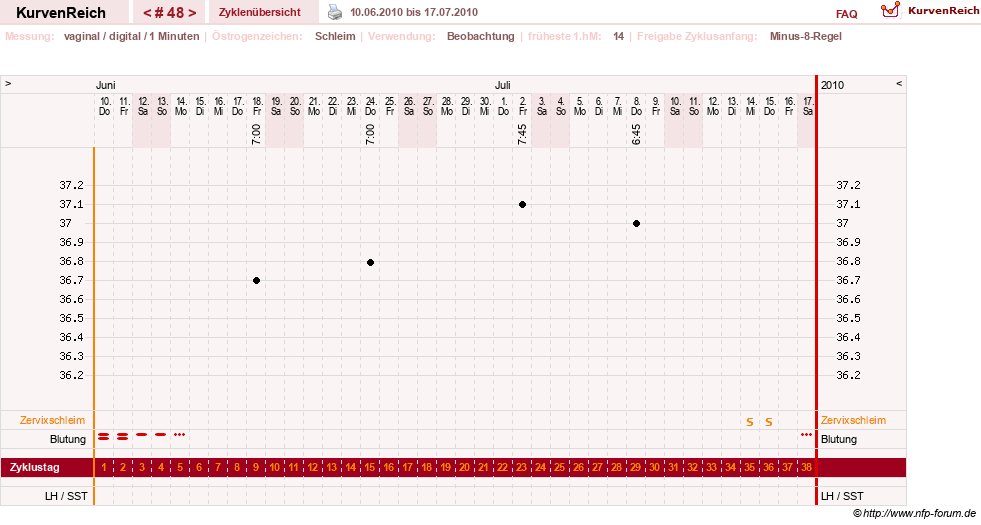Screen dimensions: 981x525
Task: Click the '>' chart arrow beside Juni
Action: pos(8,83)
